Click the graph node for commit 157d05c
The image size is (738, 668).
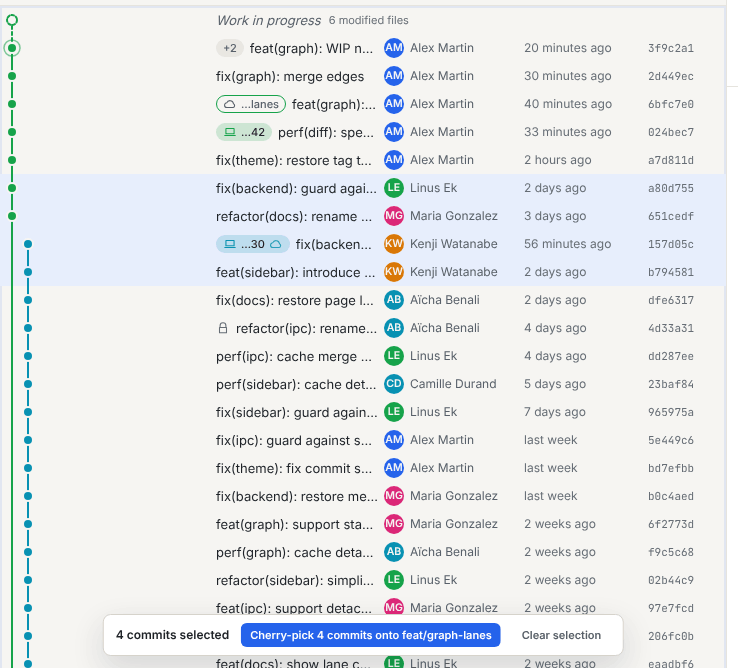28,244
